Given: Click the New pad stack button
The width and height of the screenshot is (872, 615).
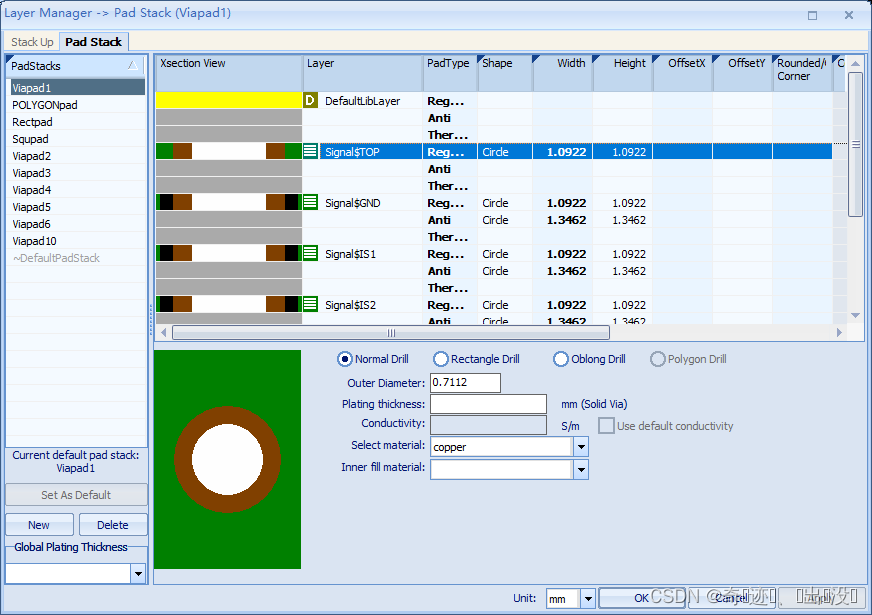Looking at the screenshot, I should (x=39, y=525).
